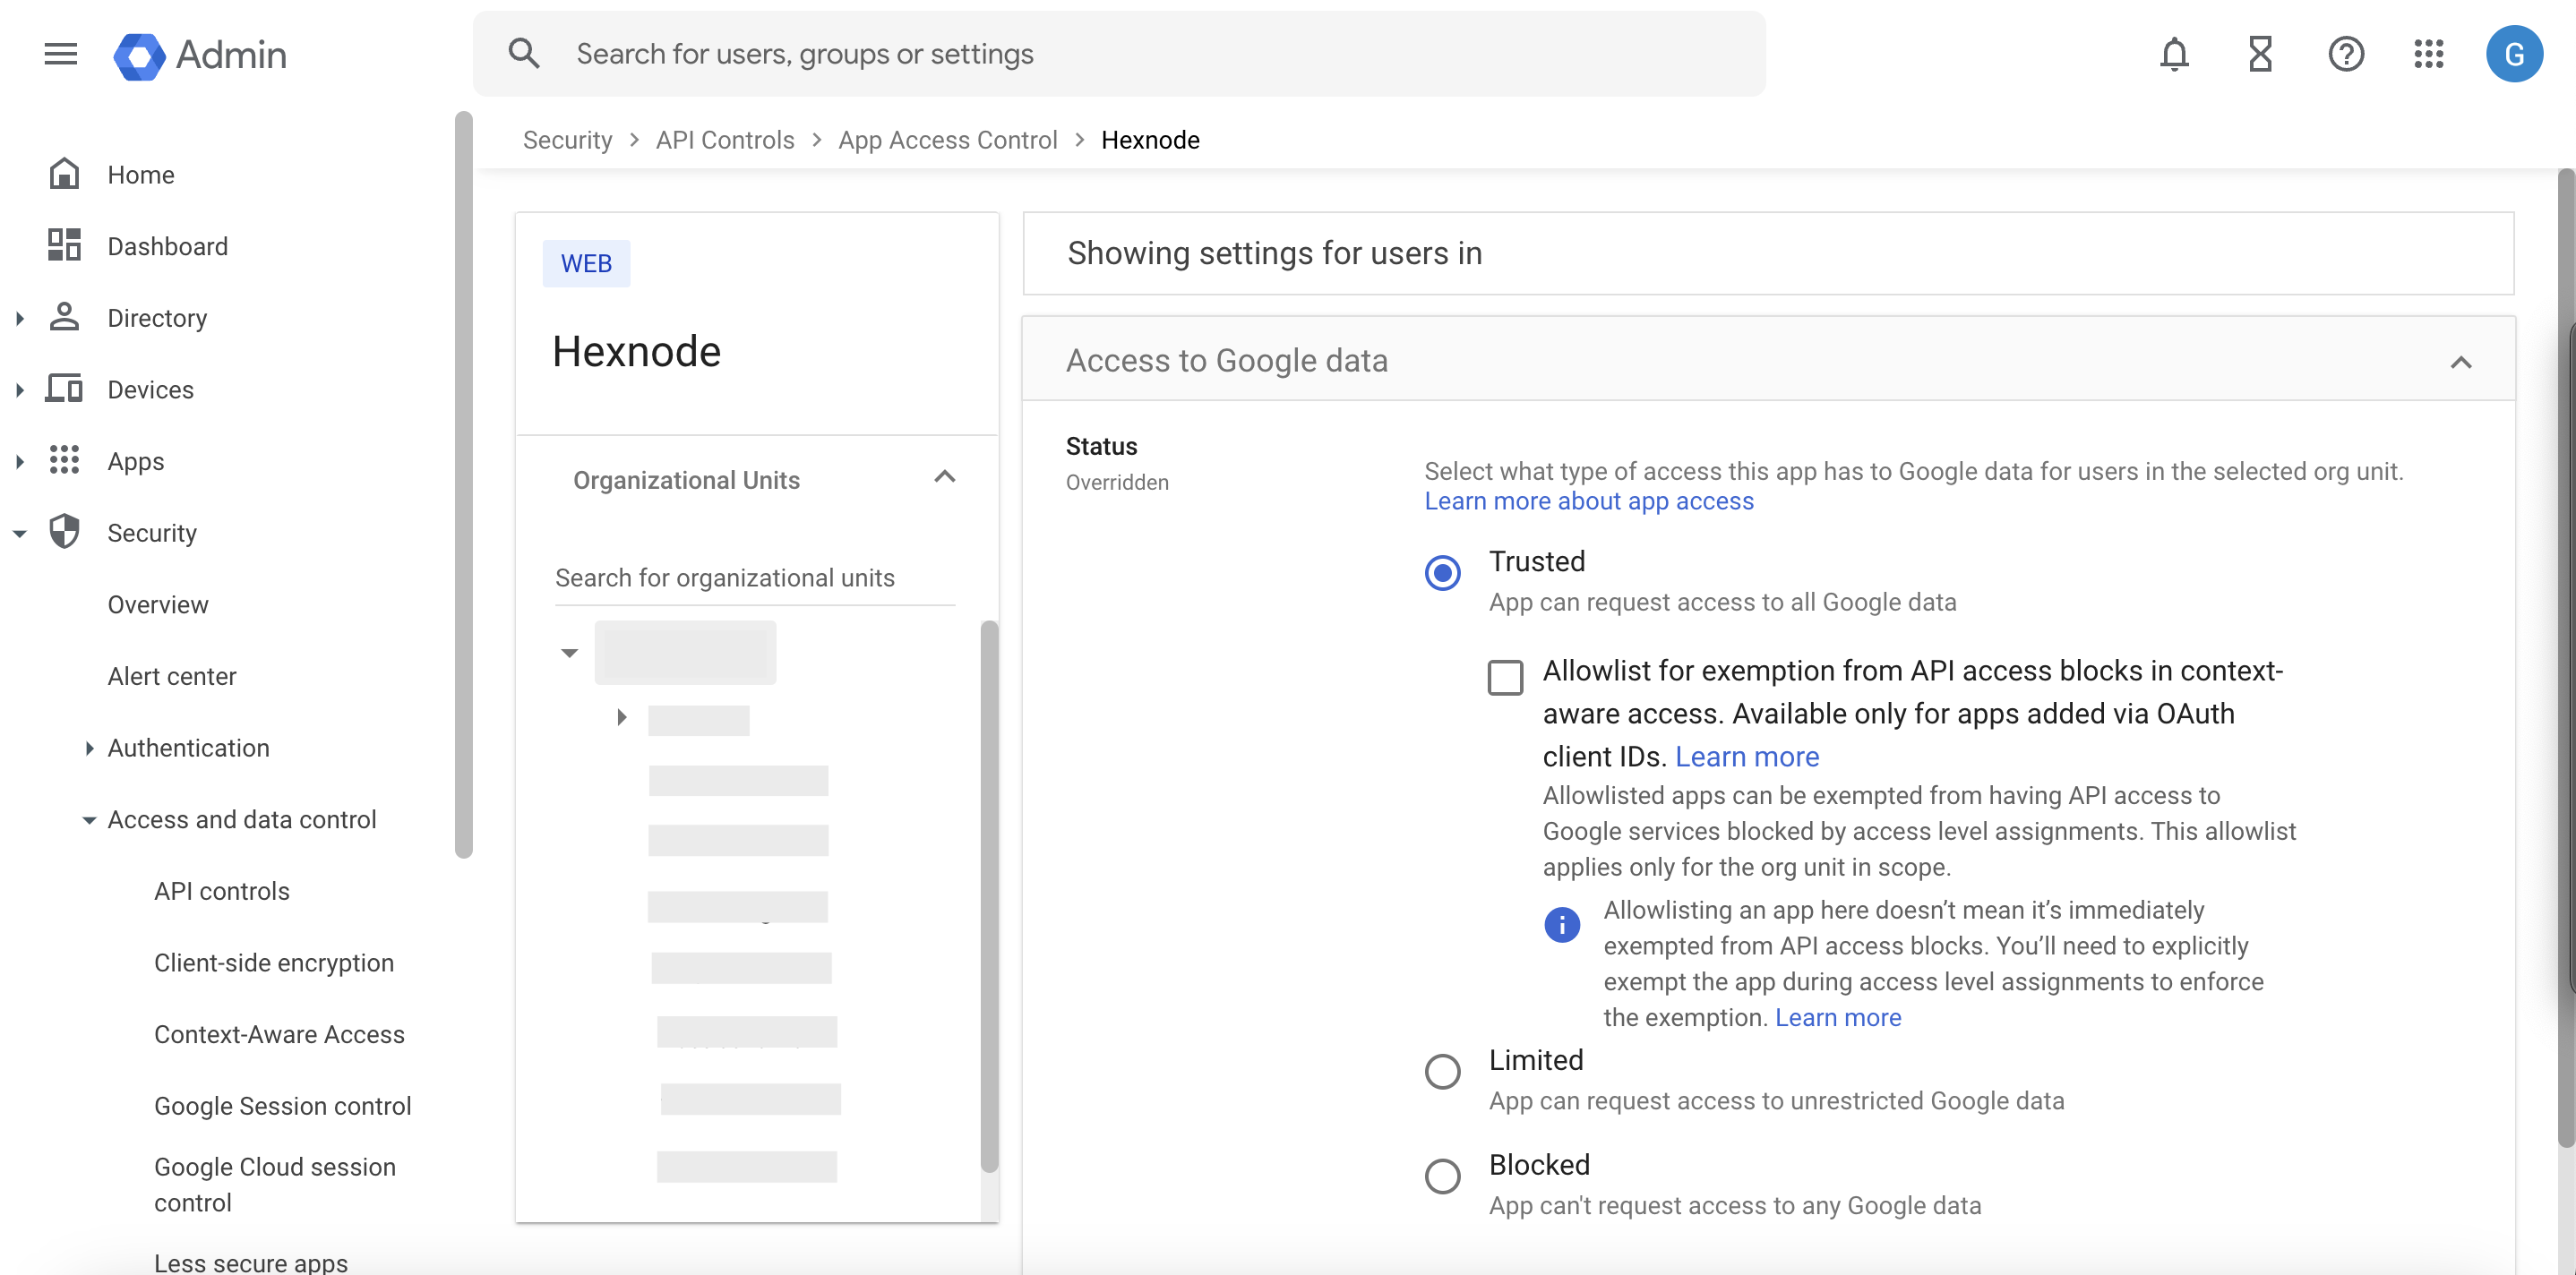2576x1275 pixels.
Task: Open API controls in sidebar
Action: click(222, 892)
